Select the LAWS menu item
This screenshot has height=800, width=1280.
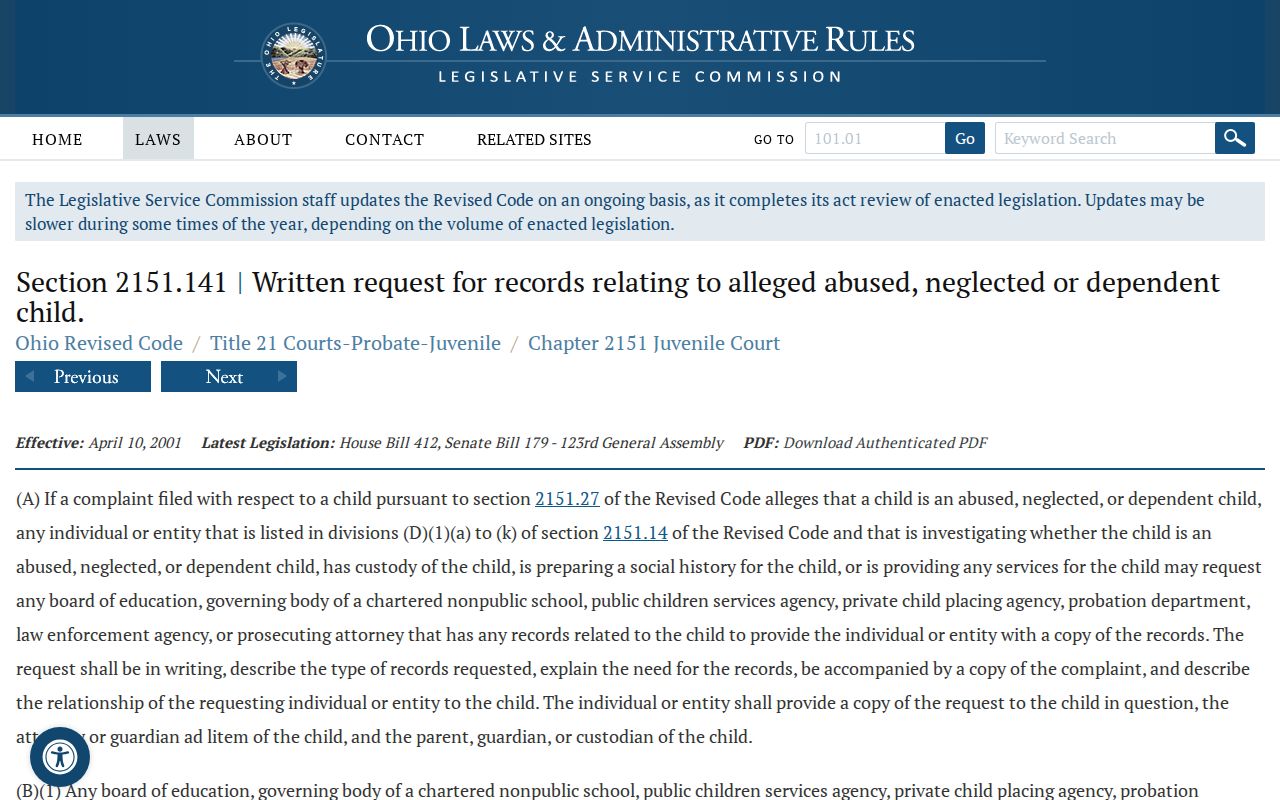(x=158, y=139)
